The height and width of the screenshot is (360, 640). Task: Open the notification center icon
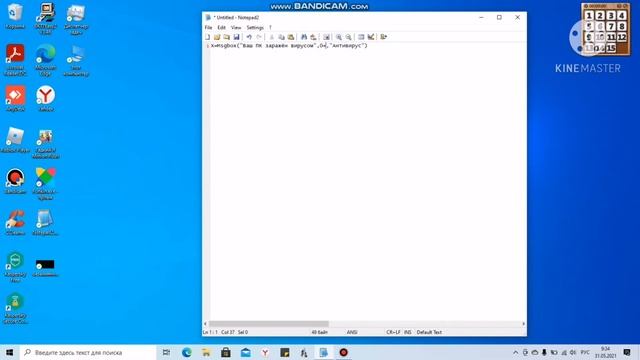[627, 352]
